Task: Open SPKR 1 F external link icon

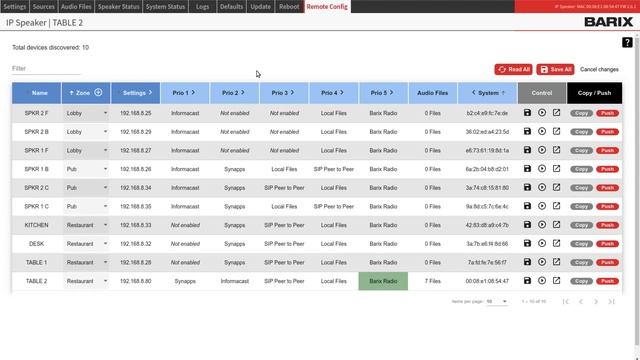Action: [x=556, y=150]
